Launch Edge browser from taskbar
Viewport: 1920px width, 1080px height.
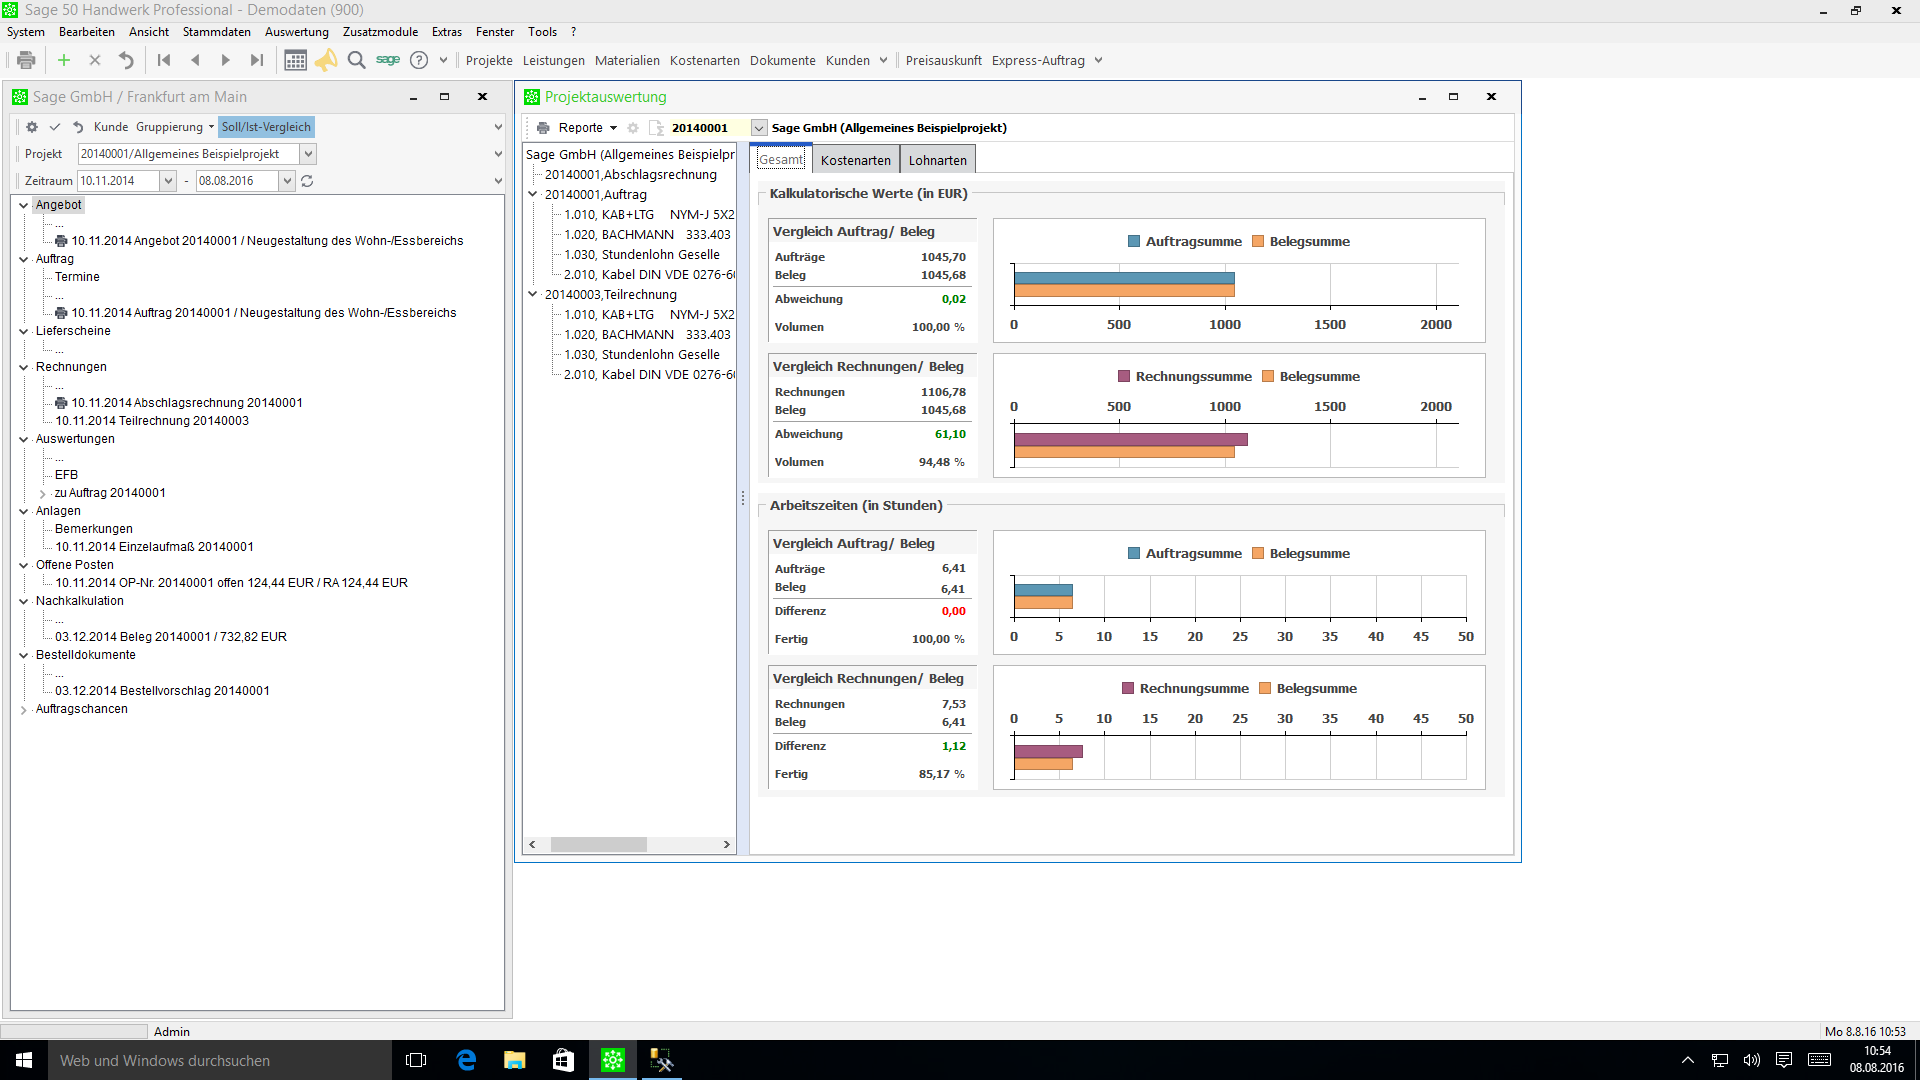(466, 1060)
